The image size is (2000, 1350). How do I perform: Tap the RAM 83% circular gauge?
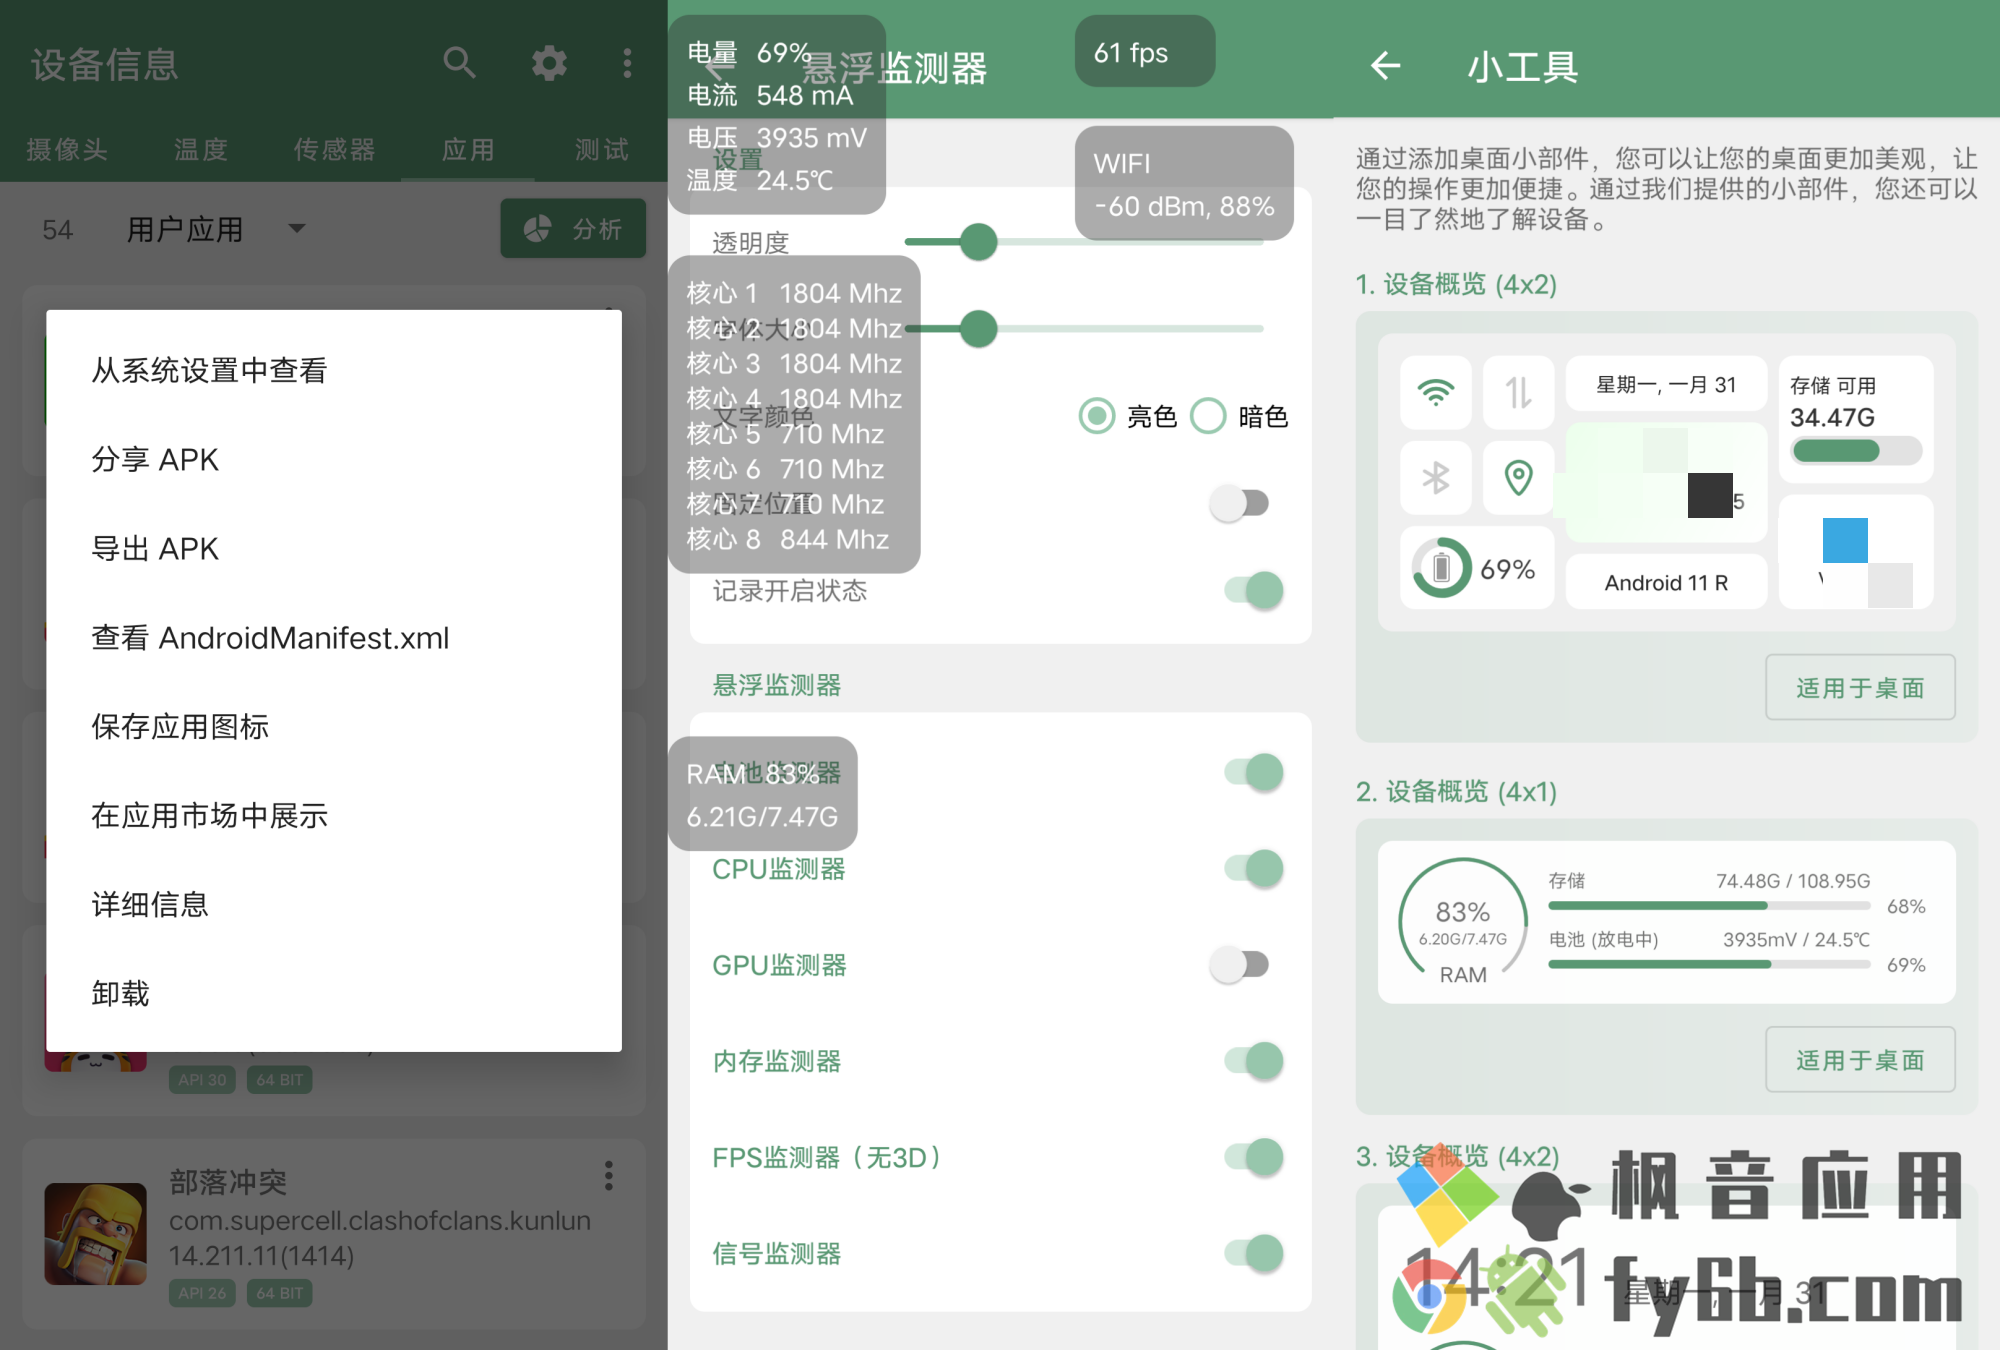1463,922
